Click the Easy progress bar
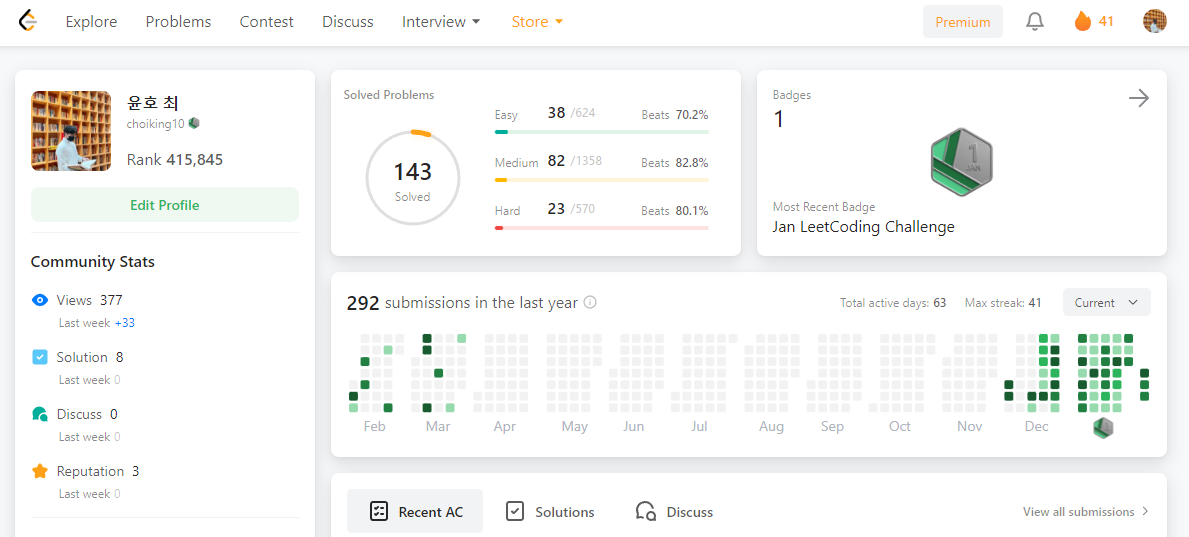Viewport: 1189px width, 537px height. coord(601,132)
